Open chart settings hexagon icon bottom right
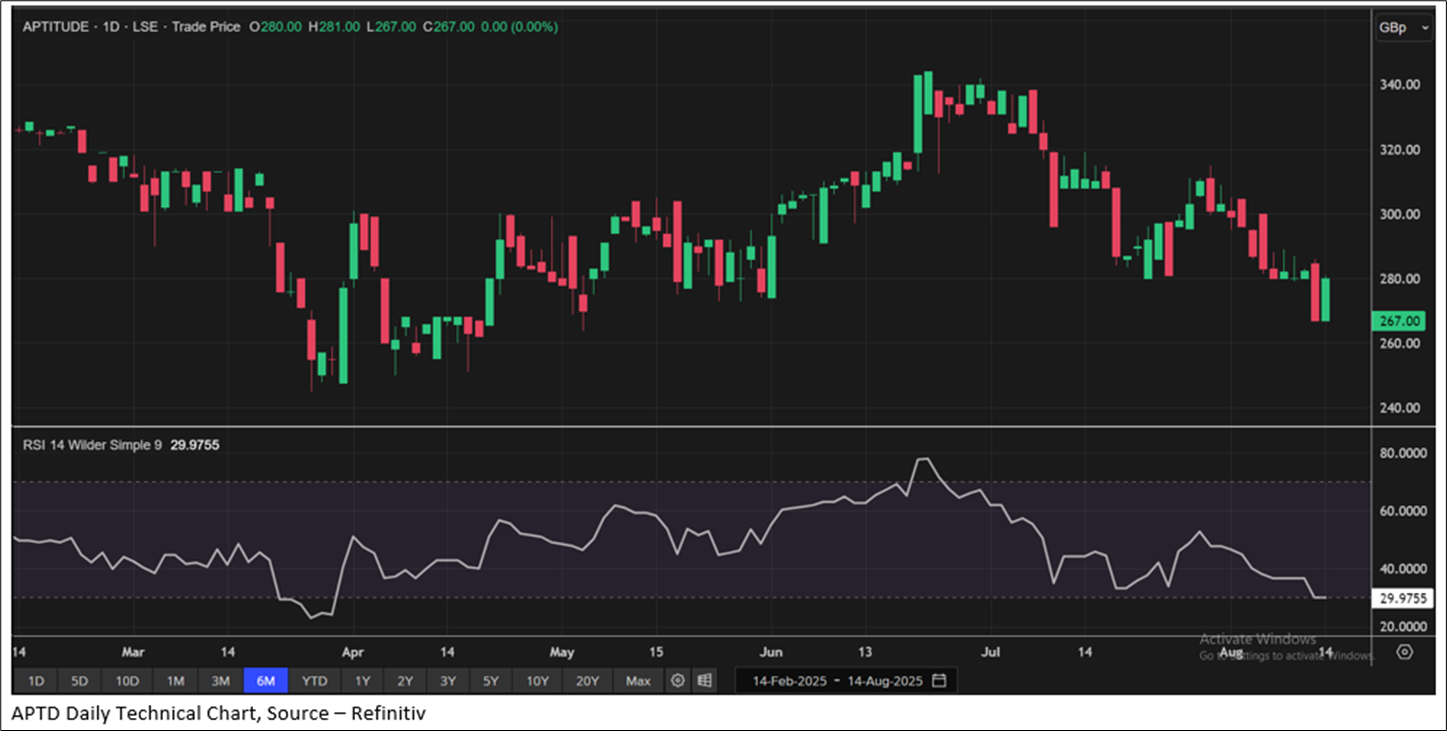This screenshot has width=1447, height=731. (x=1404, y=652)
